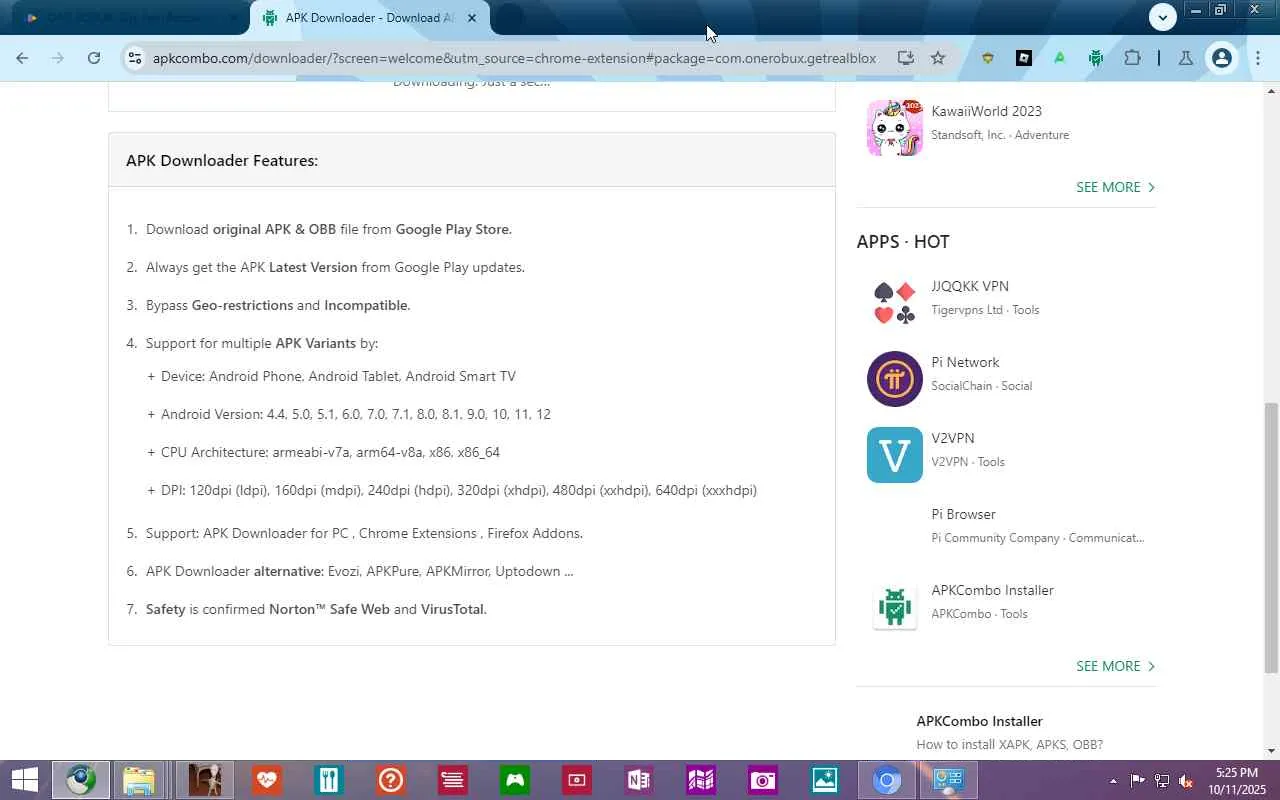View site information for apkcombo.com
The width and height of the screenshot is (1280, 800).
click(134, 58)
